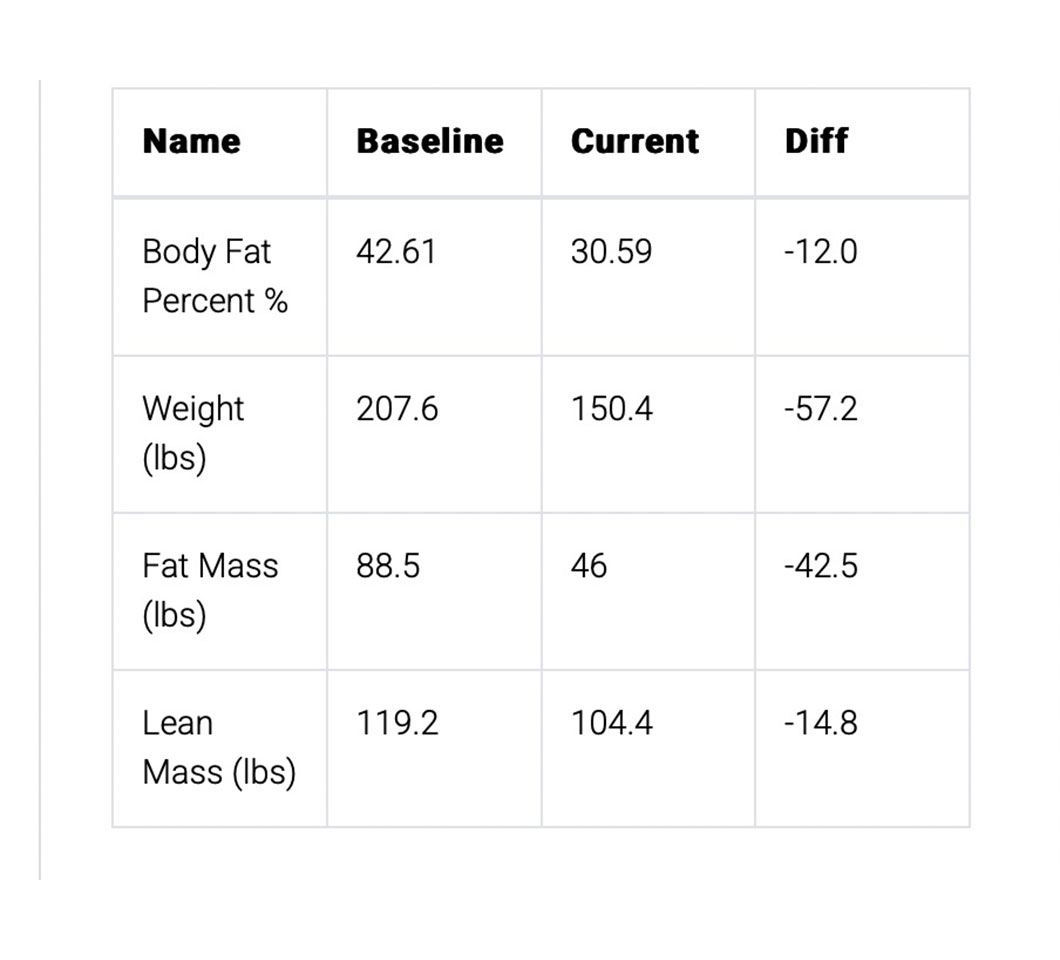
Task: Select the -14.8 lean mass diff cell
Action: click(x=821, y=723)
